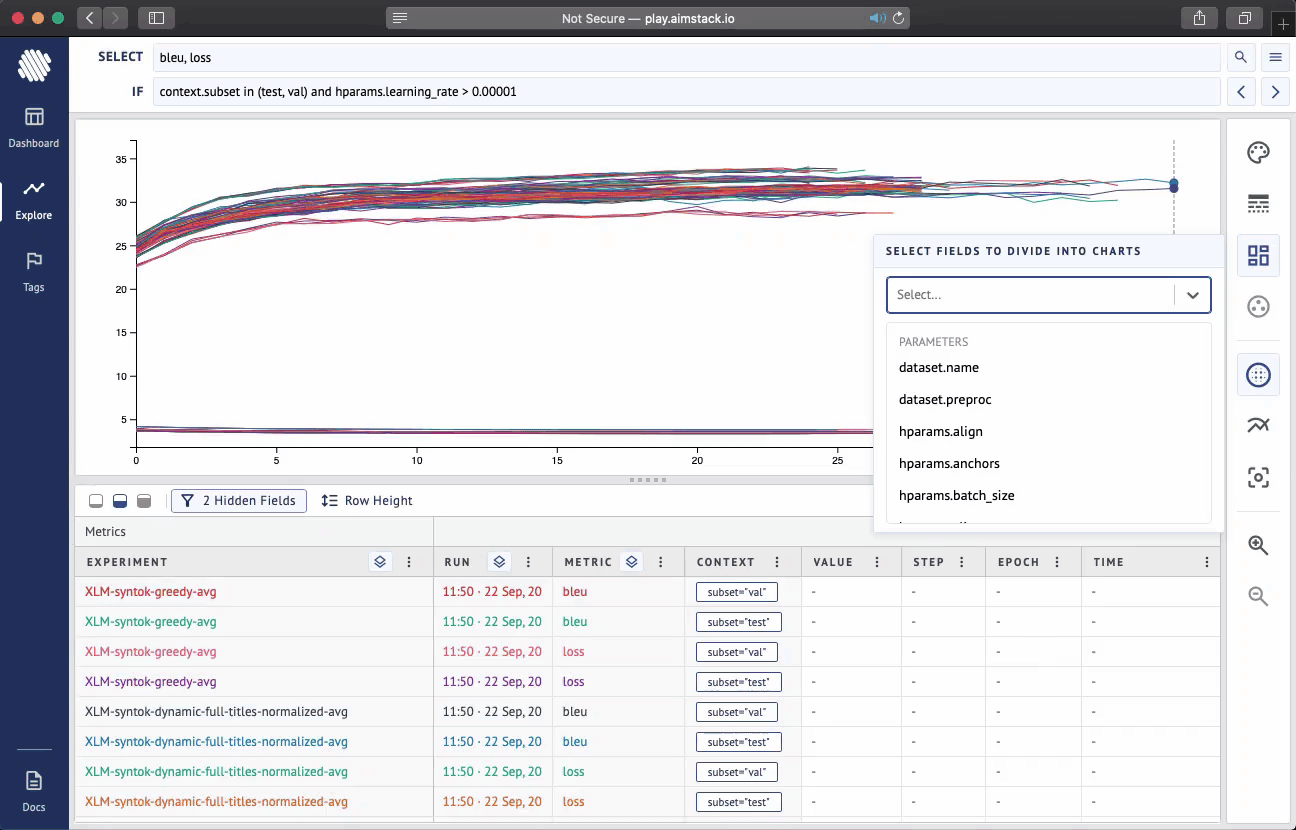Open the 2 Hidden Fields filter
The width and height of the screenshot is (1296, 830).
[239, 501]
